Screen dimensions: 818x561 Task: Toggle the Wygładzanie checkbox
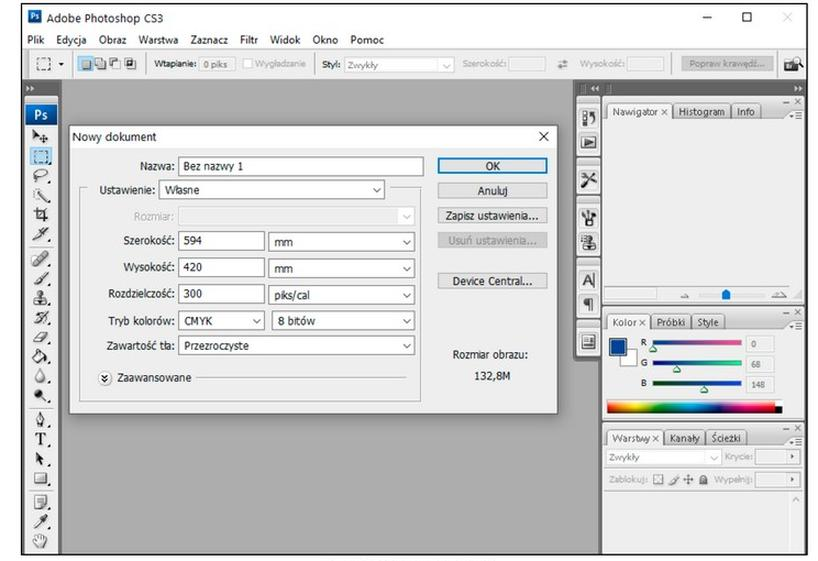[248, 64]
